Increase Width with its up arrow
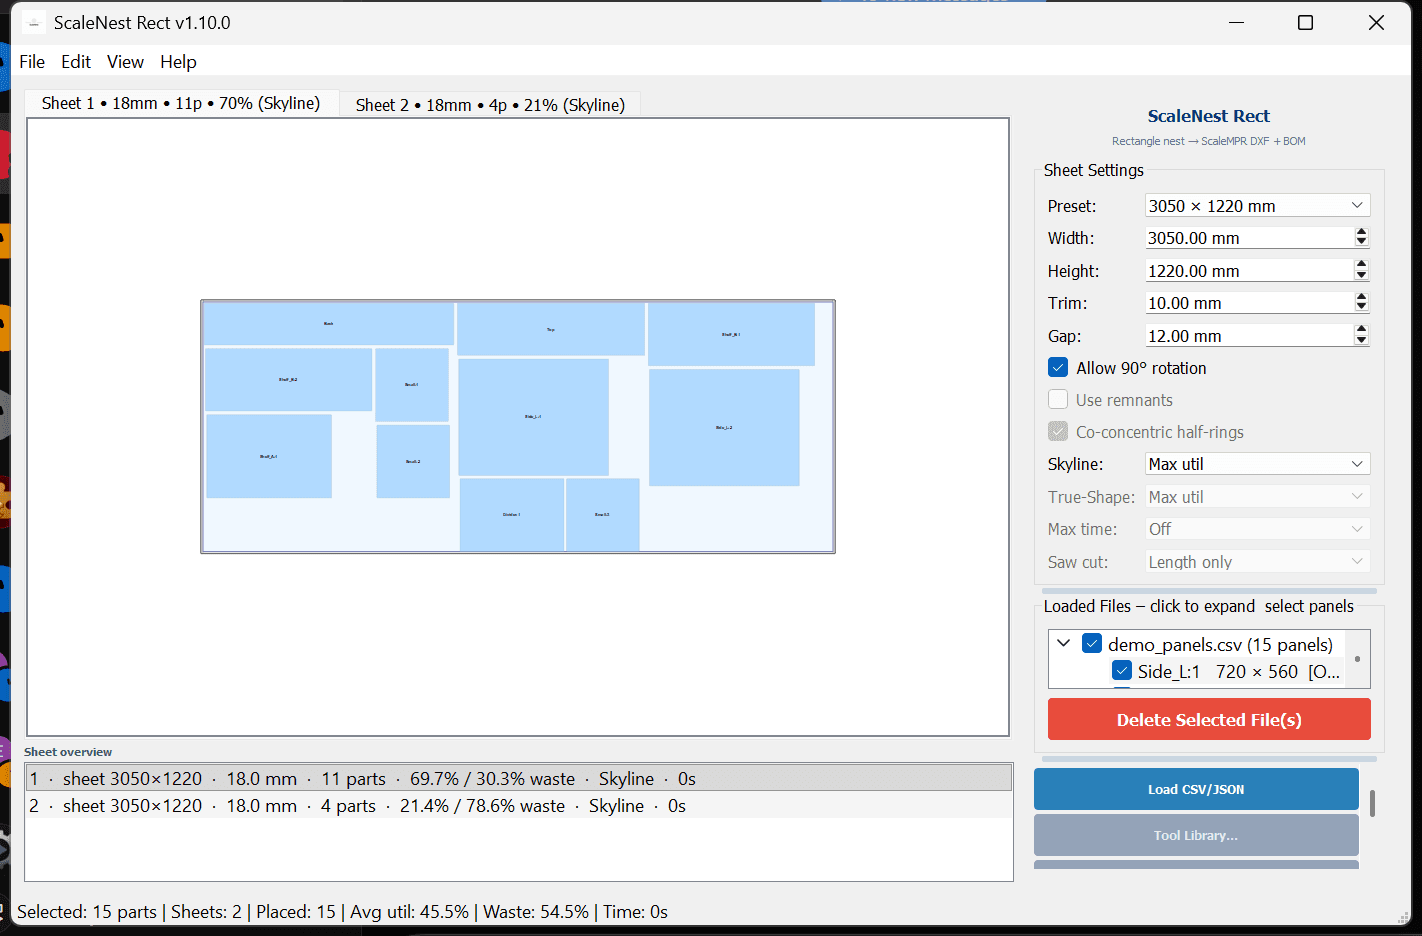The height and width of the screenshot is (936, 1422). (1361, 232)
